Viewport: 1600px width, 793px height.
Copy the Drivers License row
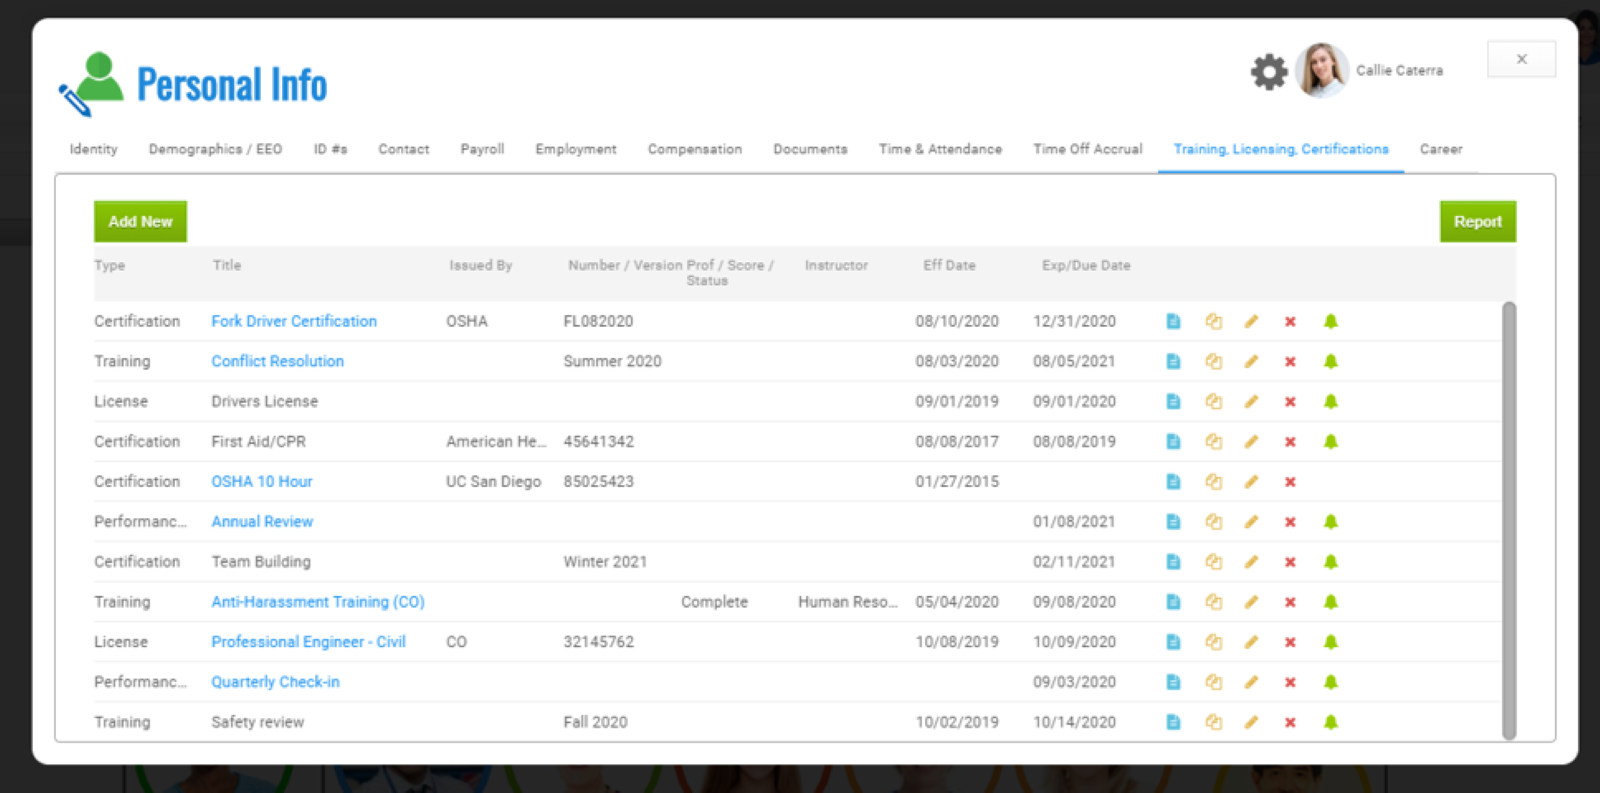pyautogui.click(x=1213, y=401)
